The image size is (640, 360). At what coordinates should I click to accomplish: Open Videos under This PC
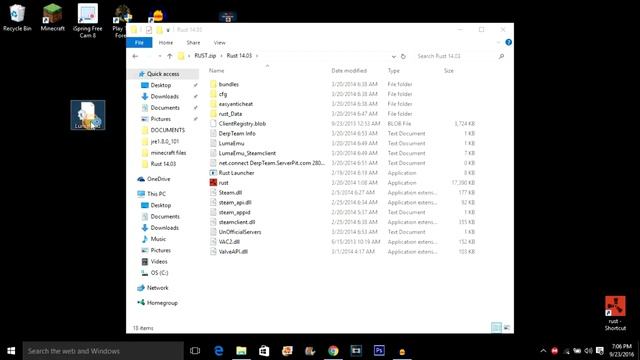[x=159, y=261]
